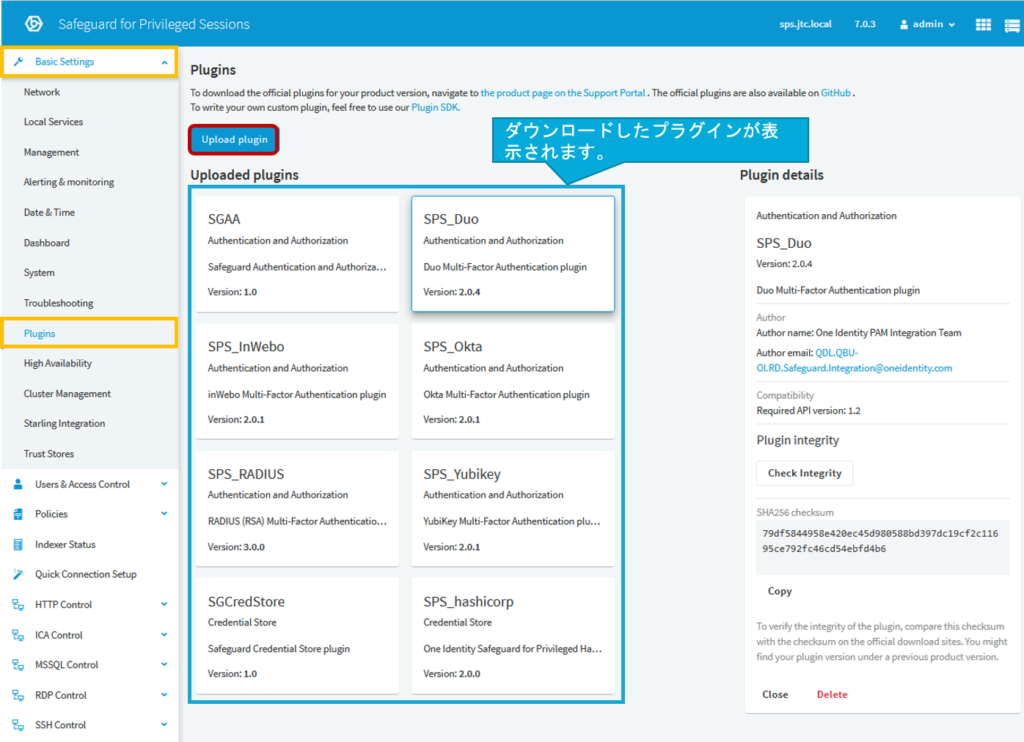Screen dimensions: 1024x742
Task: Click the 'Safeguard for Privileged Sessions' title
Action: pos(153,24)
